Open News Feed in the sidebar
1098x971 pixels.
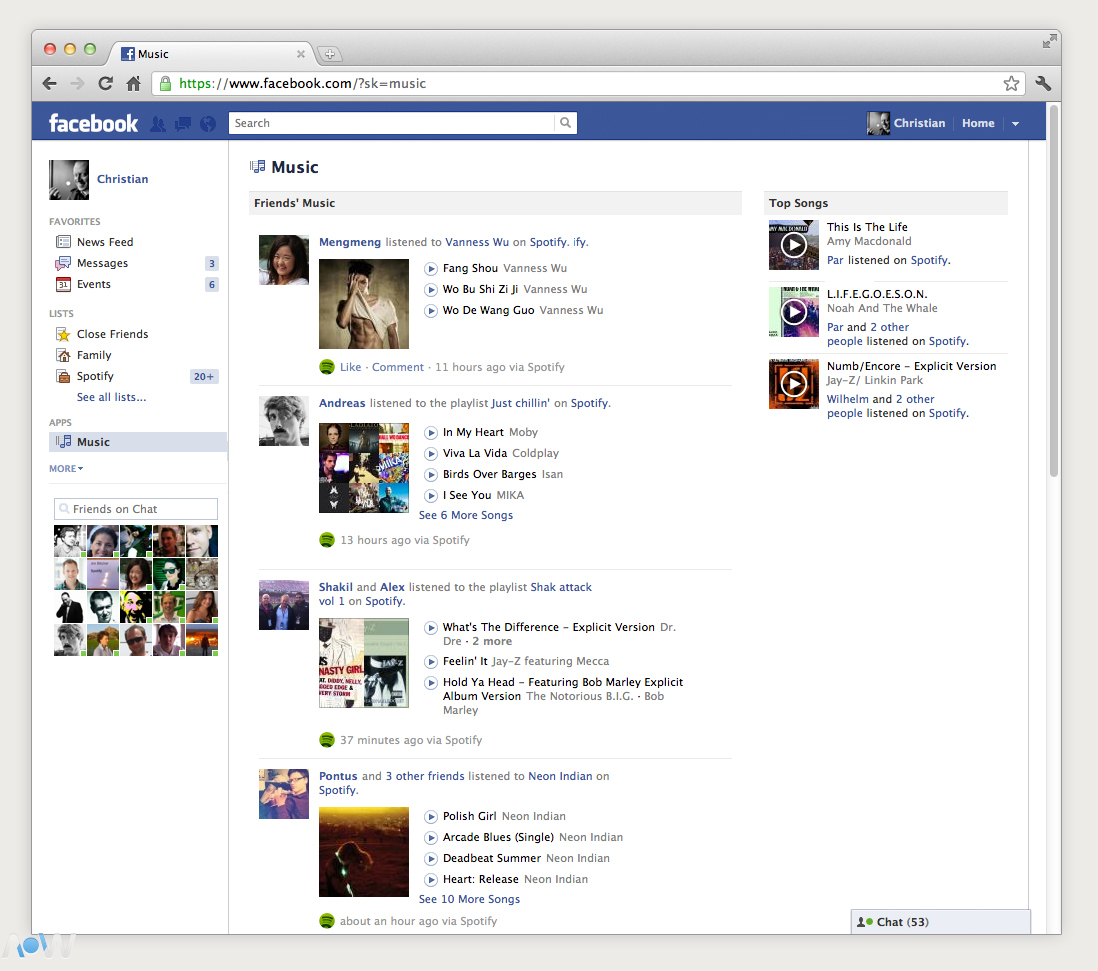pos(104,242)
